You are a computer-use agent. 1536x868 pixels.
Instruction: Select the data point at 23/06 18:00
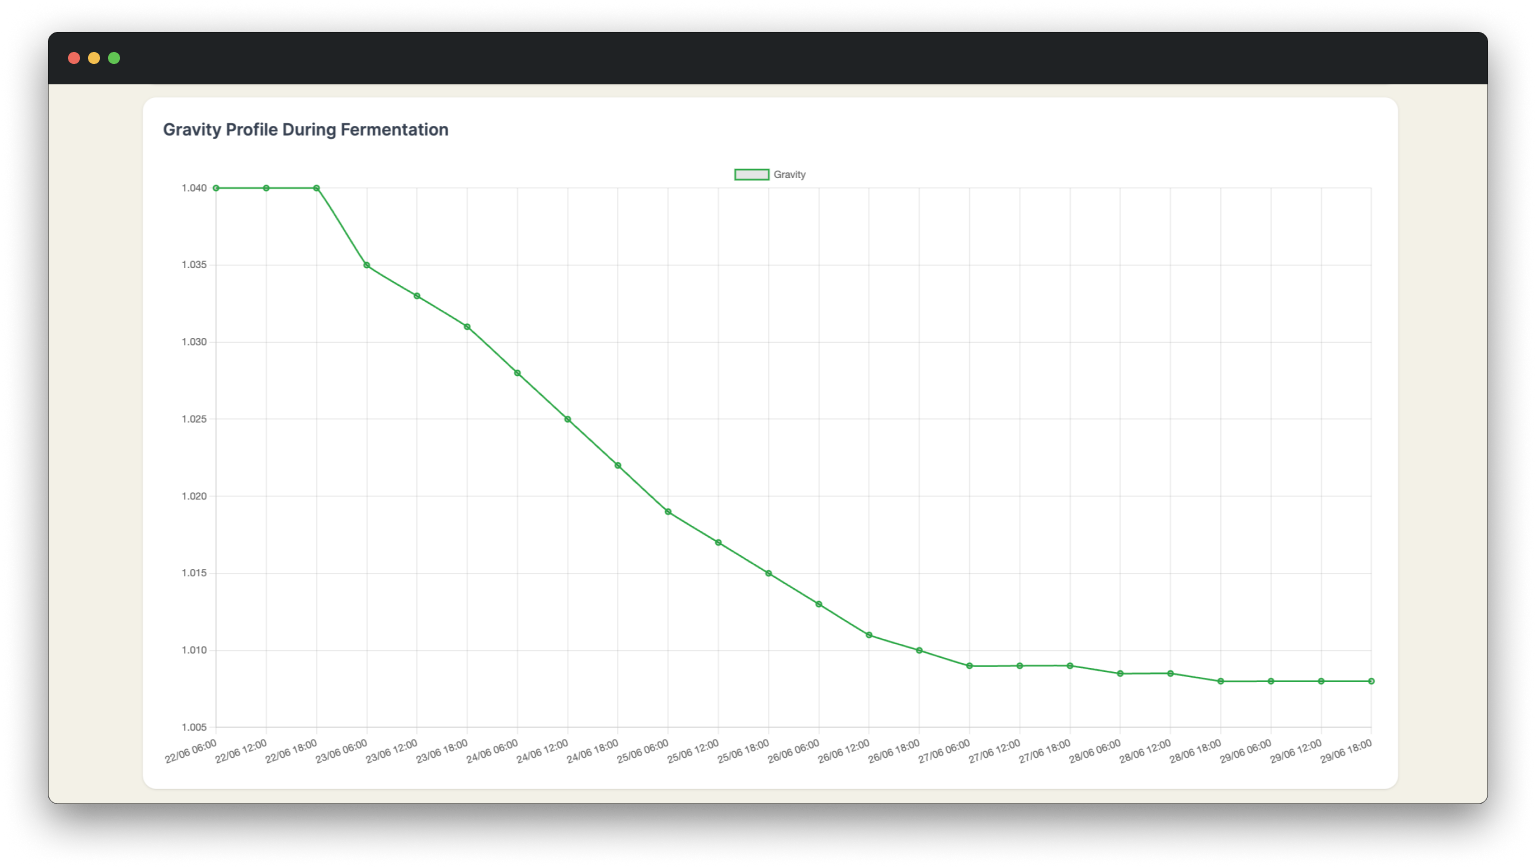[467, 327]
